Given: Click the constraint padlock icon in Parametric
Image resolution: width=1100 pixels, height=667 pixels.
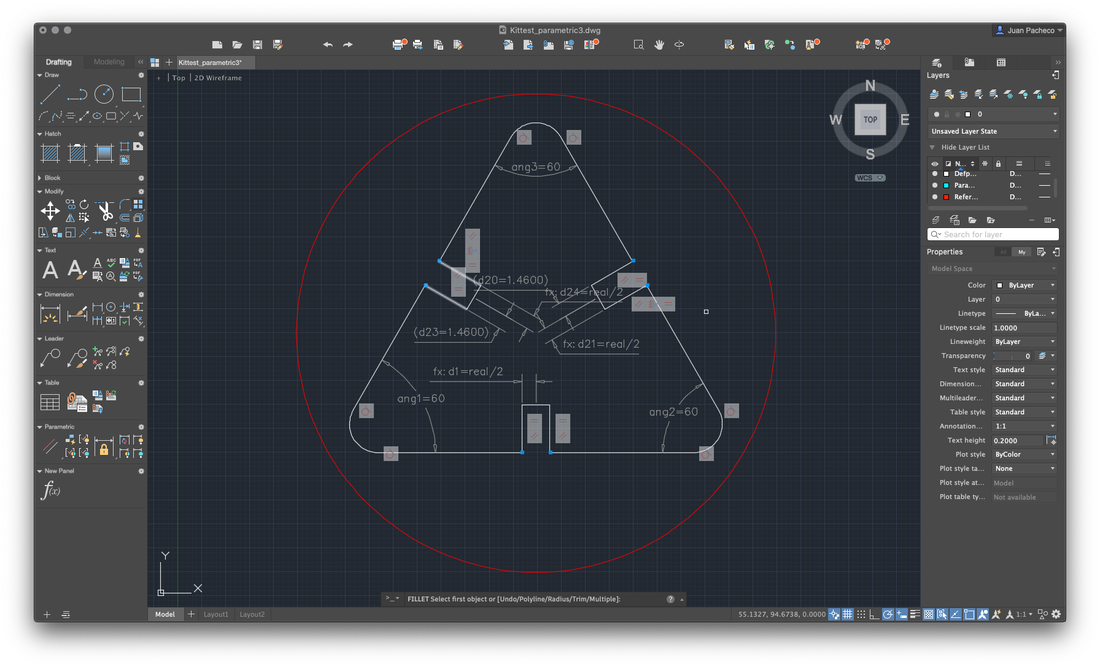Looking at the screenshot, I should click(x=104, y=448).
